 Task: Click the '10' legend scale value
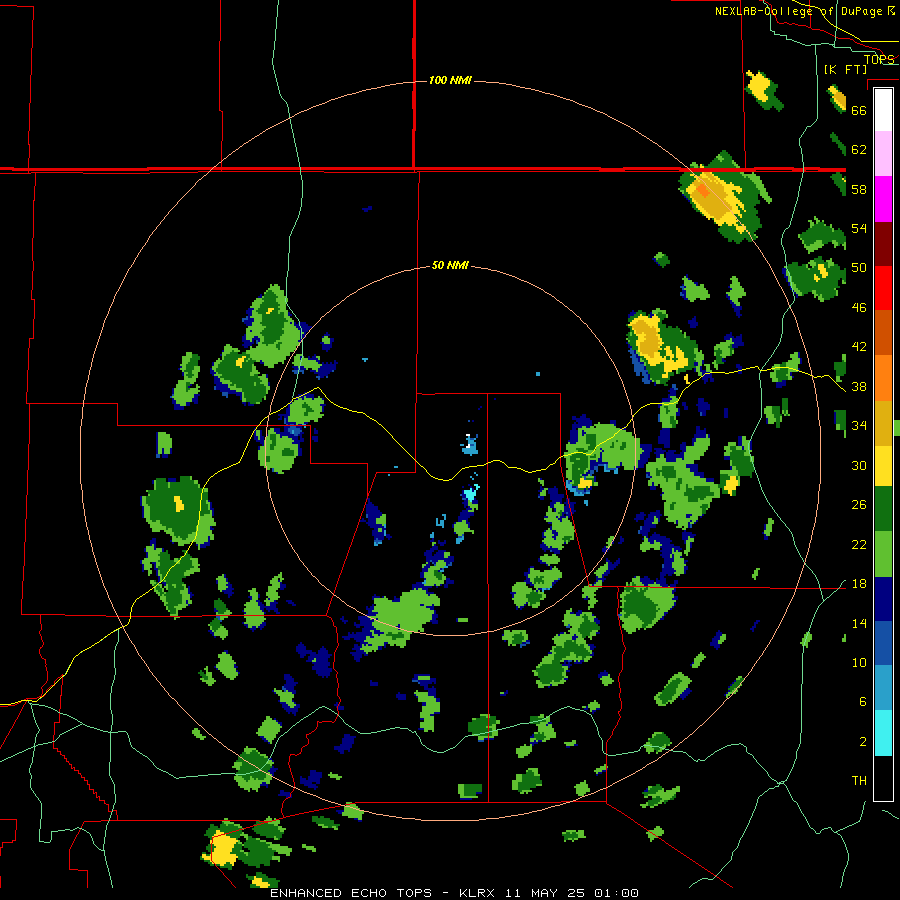coord(859,663)
